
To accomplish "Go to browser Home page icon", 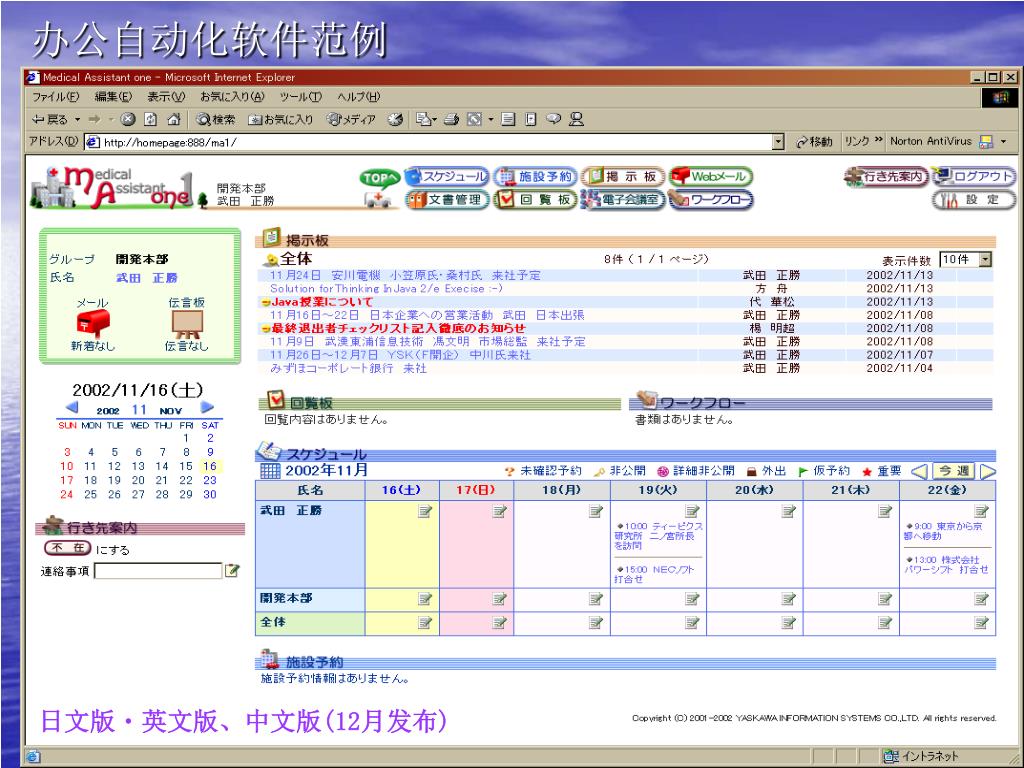I will click(174, 119).
